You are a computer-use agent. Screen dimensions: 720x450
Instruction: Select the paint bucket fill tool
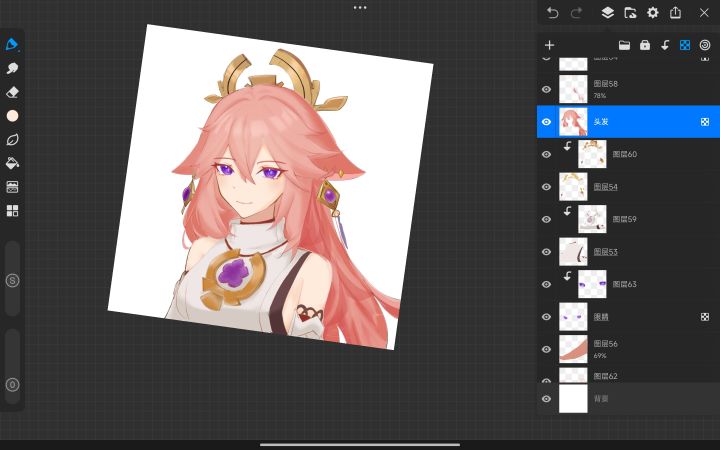(x=12, y=163)
